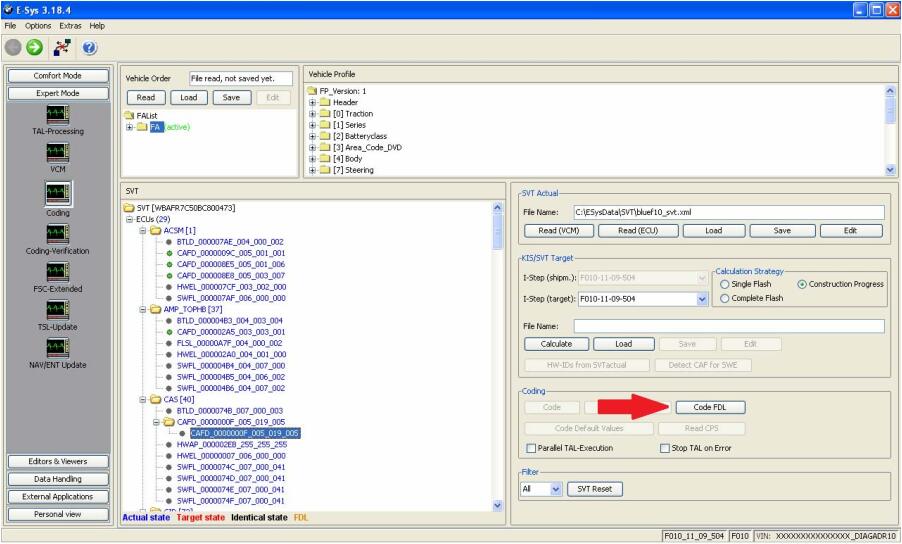Image resolution: width=902 pixels, height=544 pixels.
Task: Click the SVT root folder icon
Action: coord(129,208)
